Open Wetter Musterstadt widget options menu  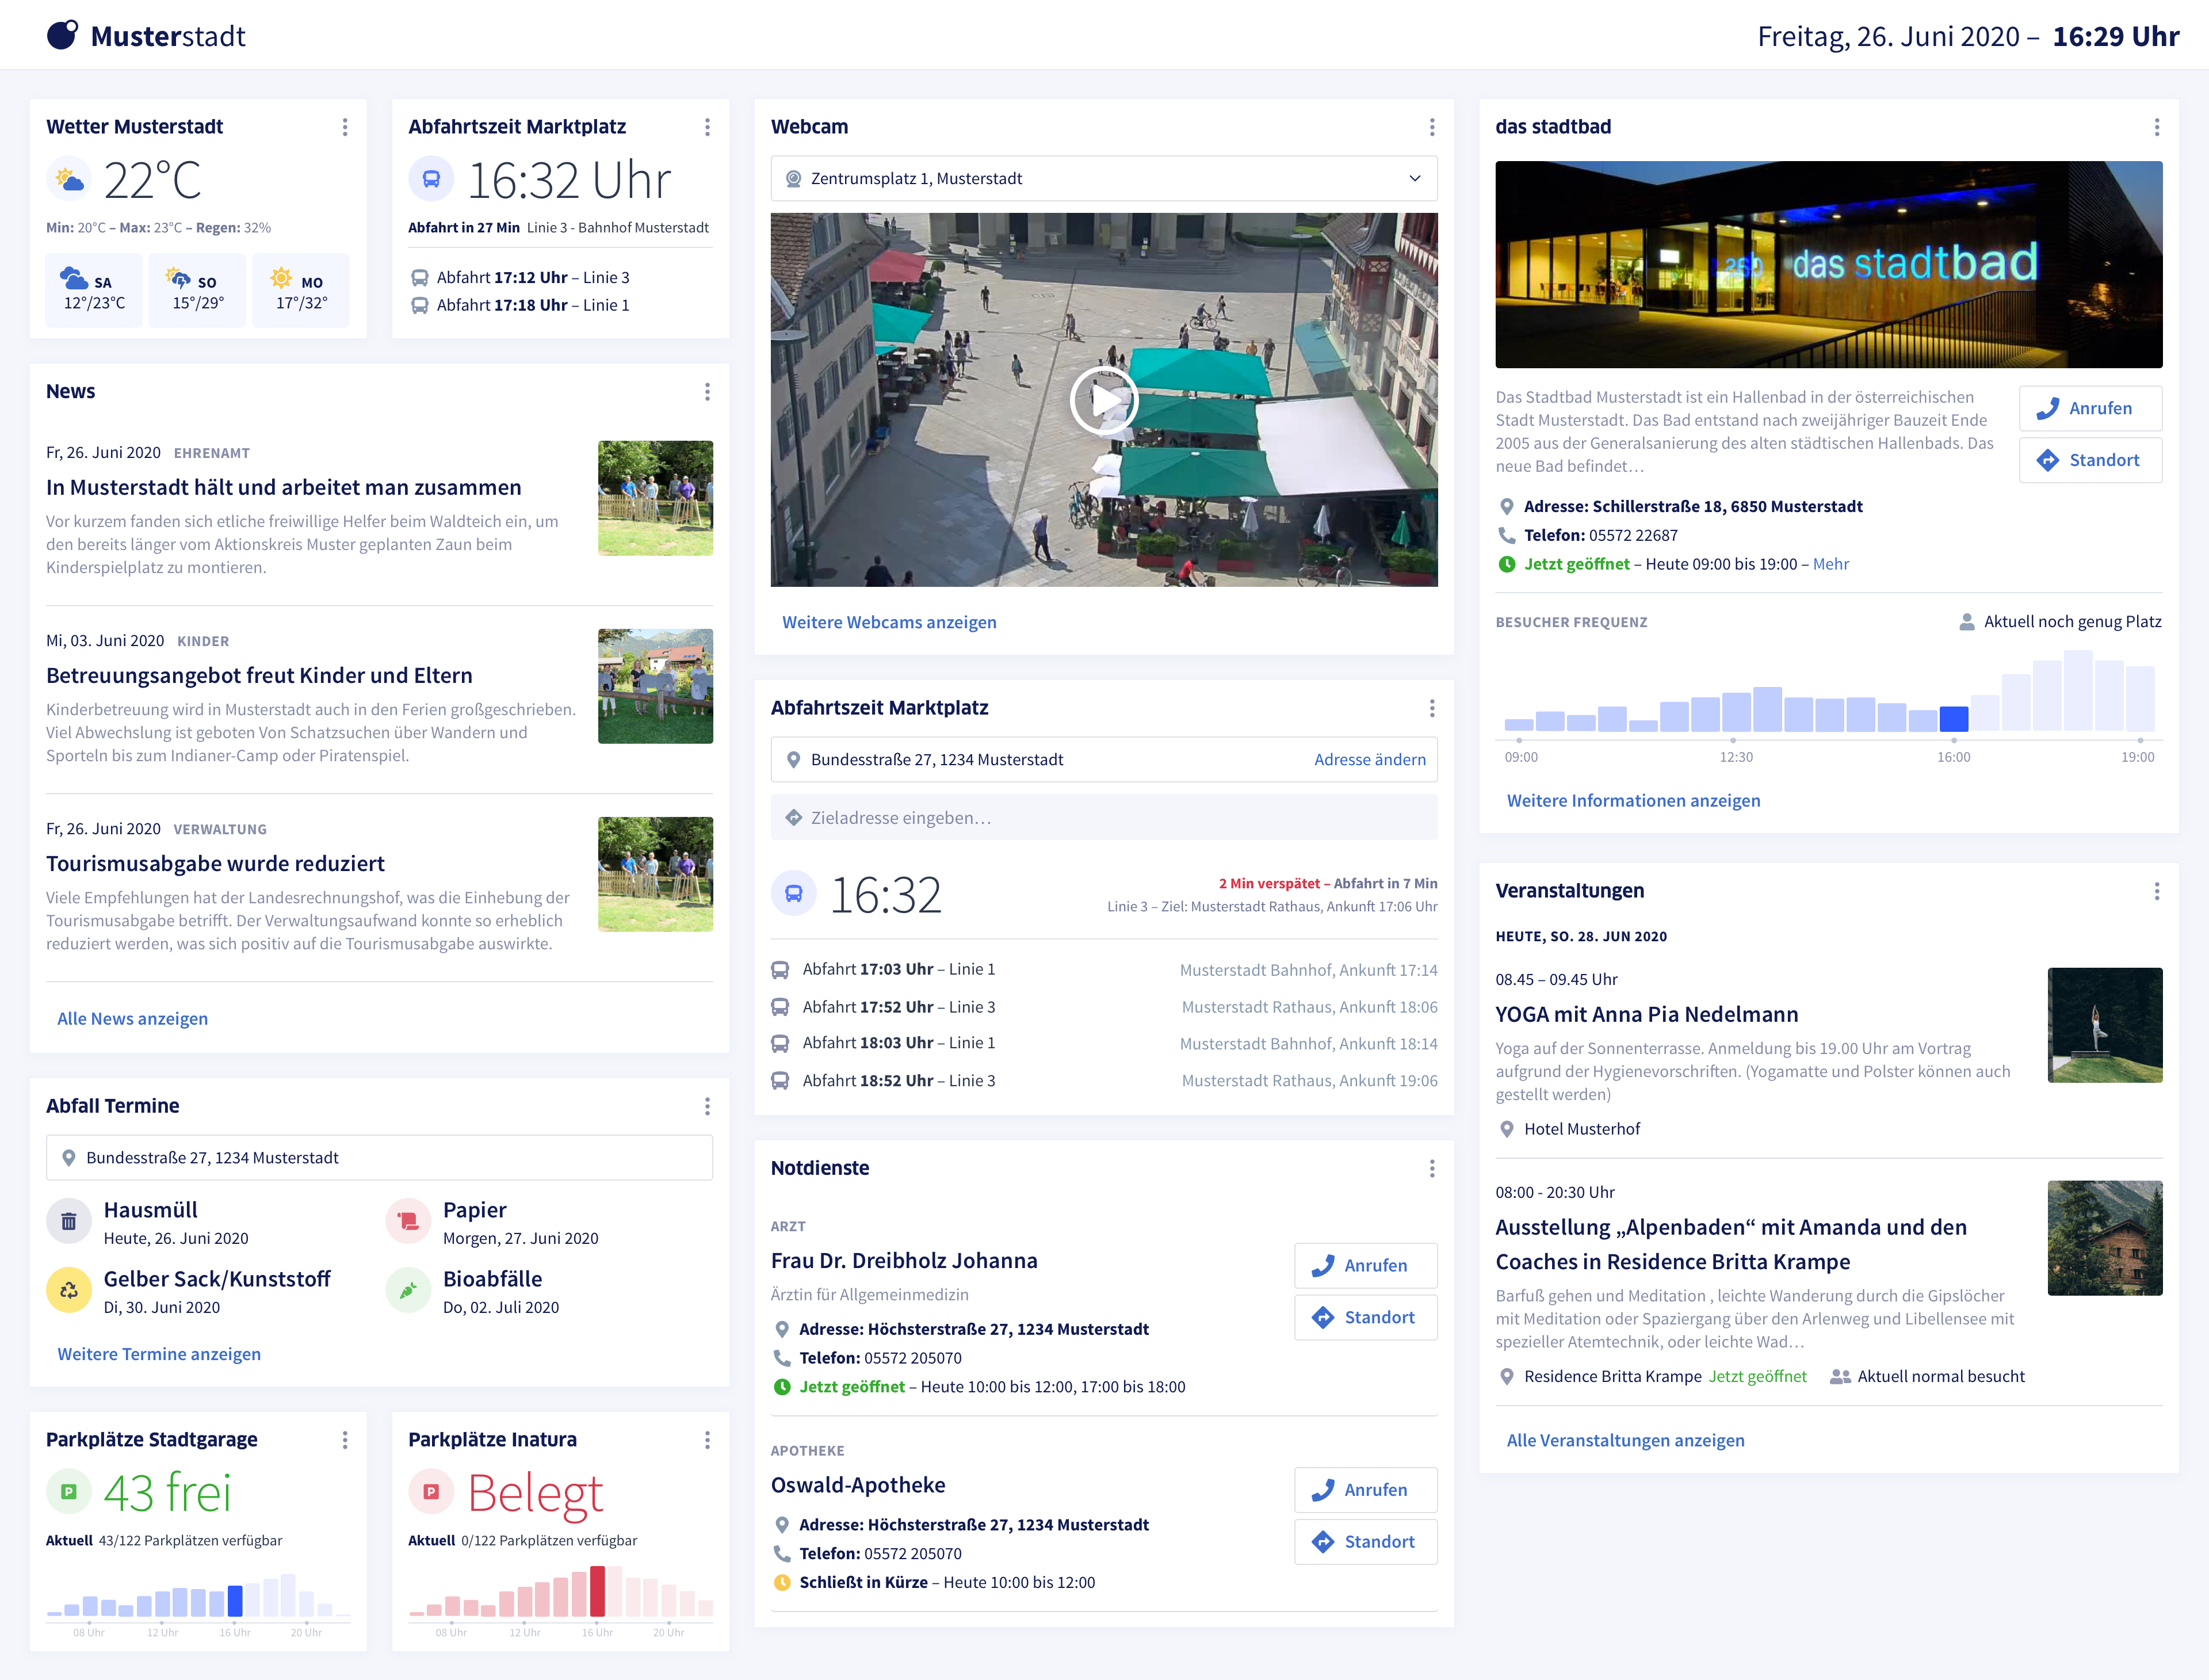click(x=345, y=127)
